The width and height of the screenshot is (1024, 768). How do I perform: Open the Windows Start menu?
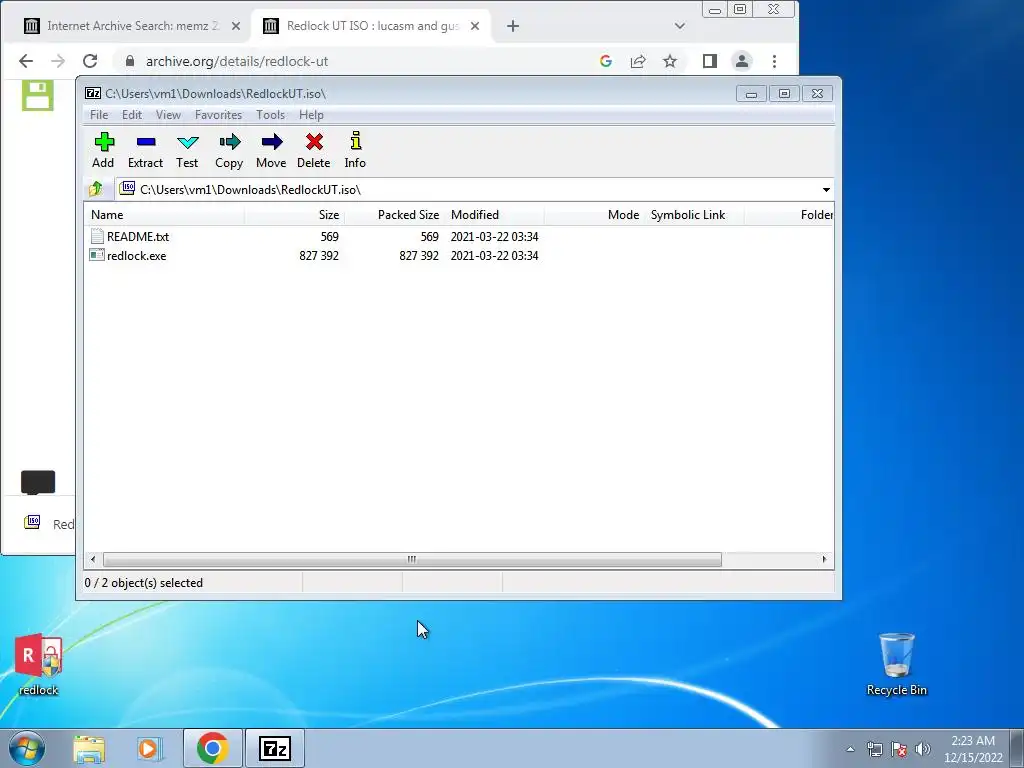click(26, 748)
